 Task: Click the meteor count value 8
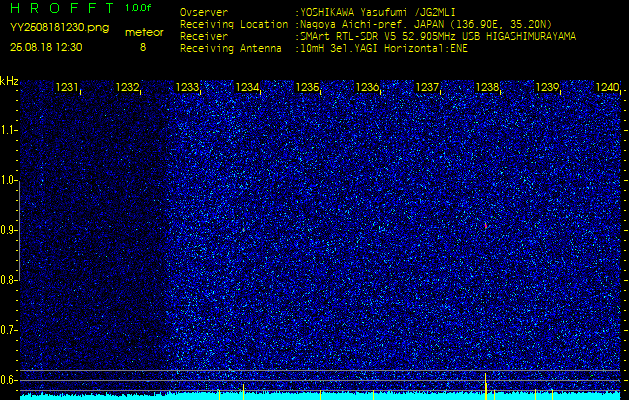coord(143,47)
